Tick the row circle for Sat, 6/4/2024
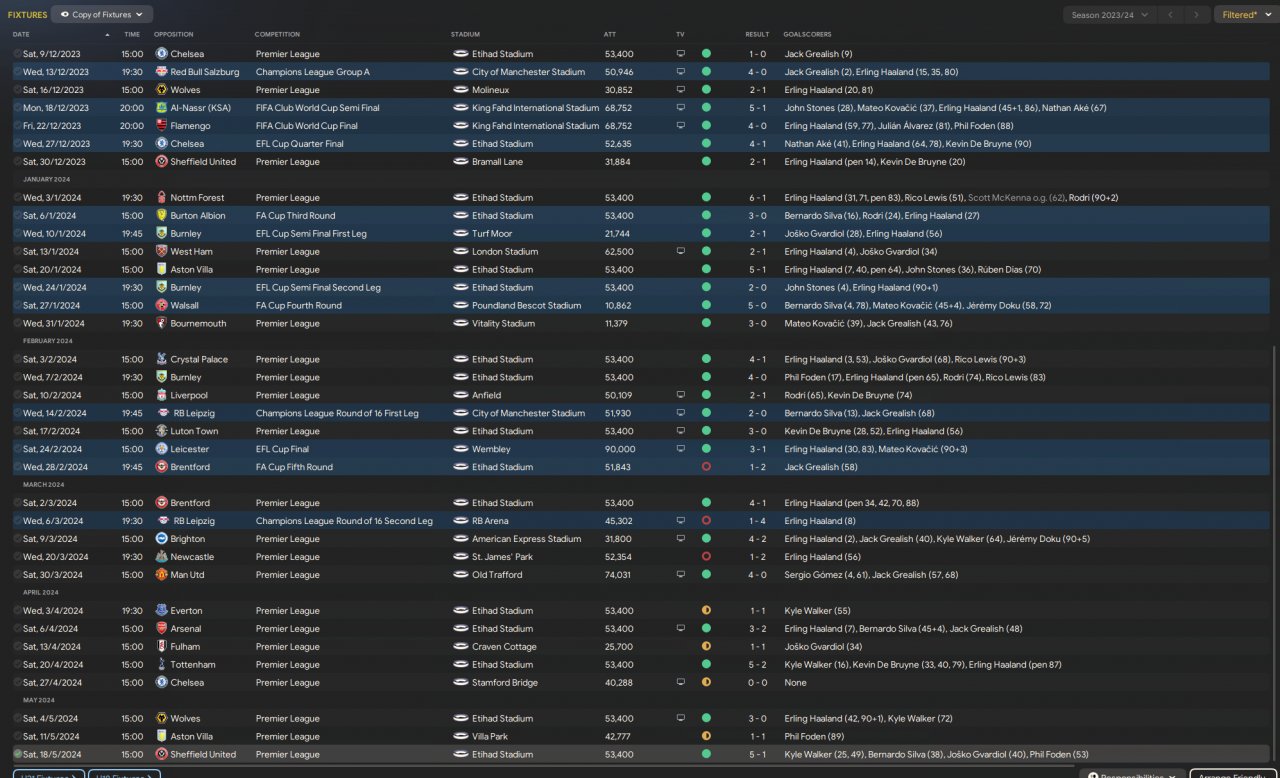 18,629
